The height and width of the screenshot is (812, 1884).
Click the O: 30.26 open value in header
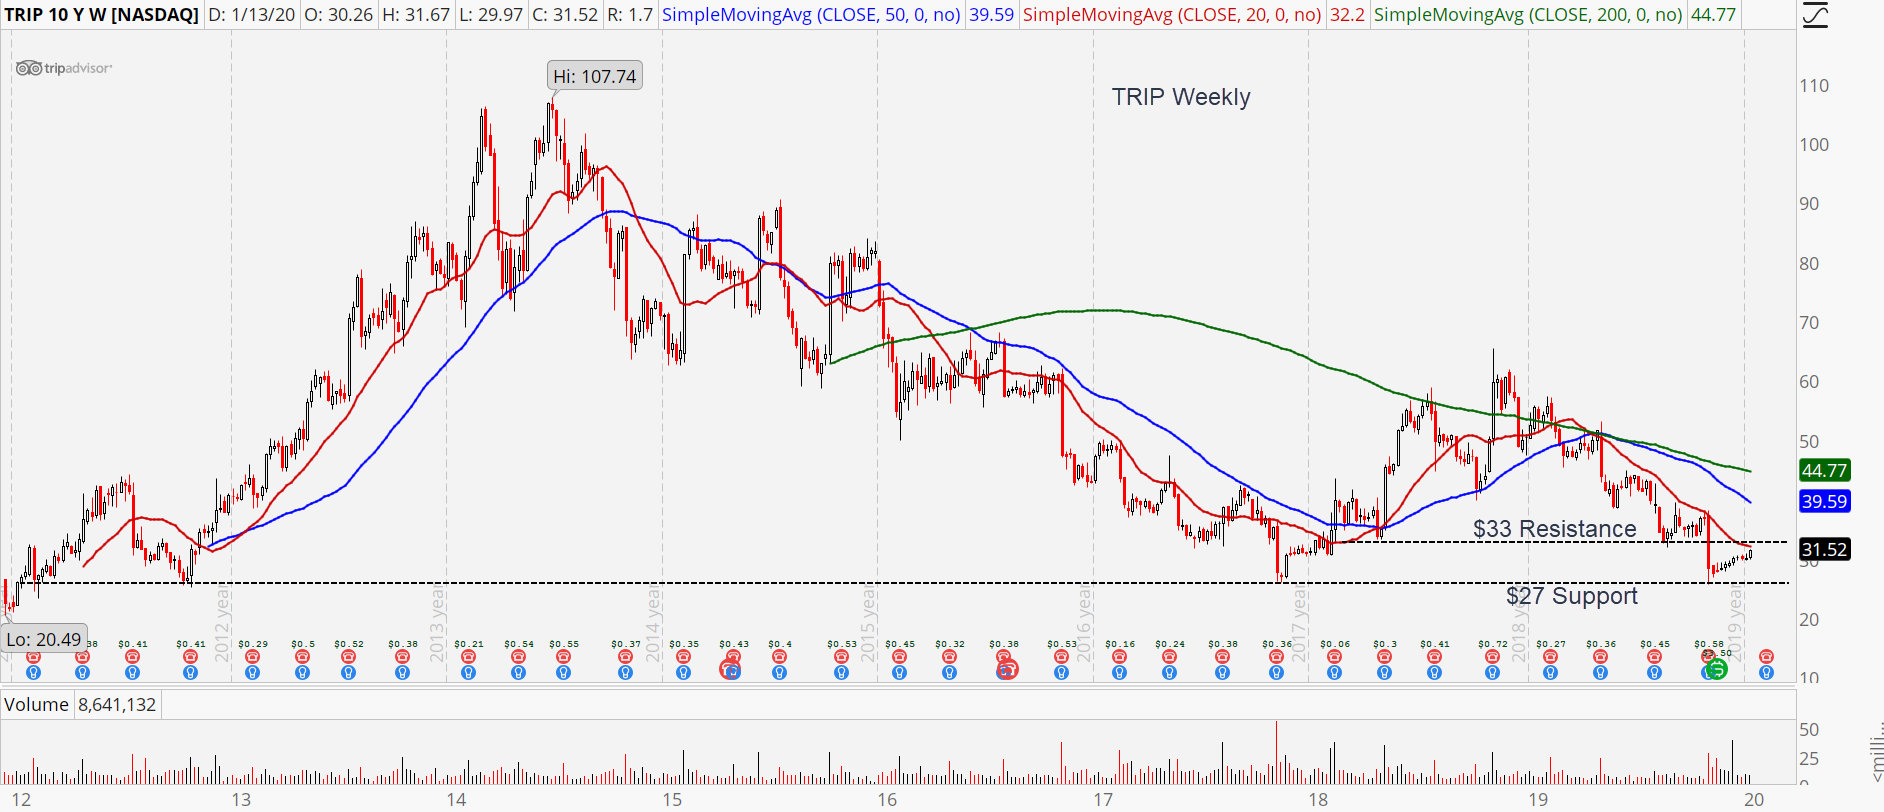click(339, 15)
